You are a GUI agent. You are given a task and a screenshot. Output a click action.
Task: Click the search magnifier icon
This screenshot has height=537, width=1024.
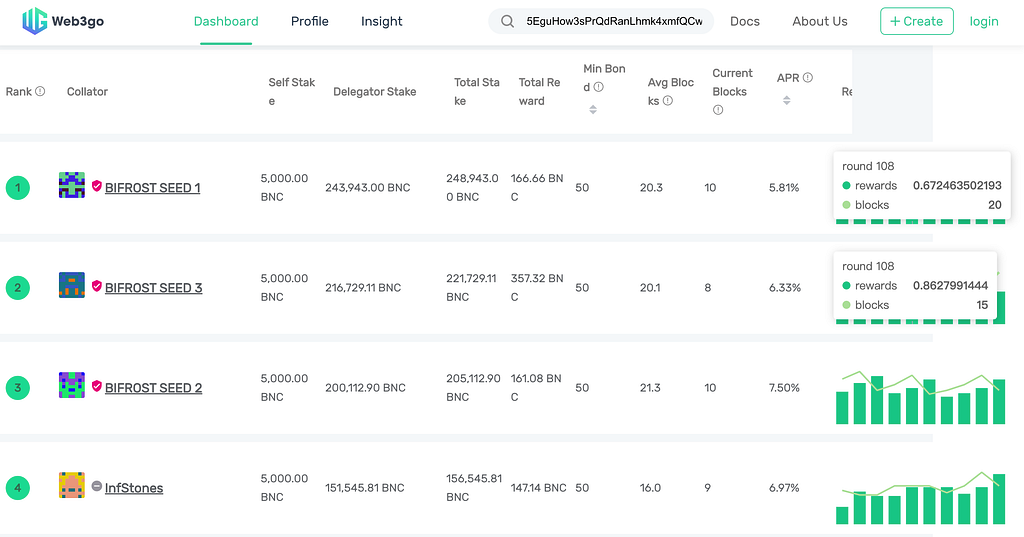pyautogui.click(x=507, y=22)
